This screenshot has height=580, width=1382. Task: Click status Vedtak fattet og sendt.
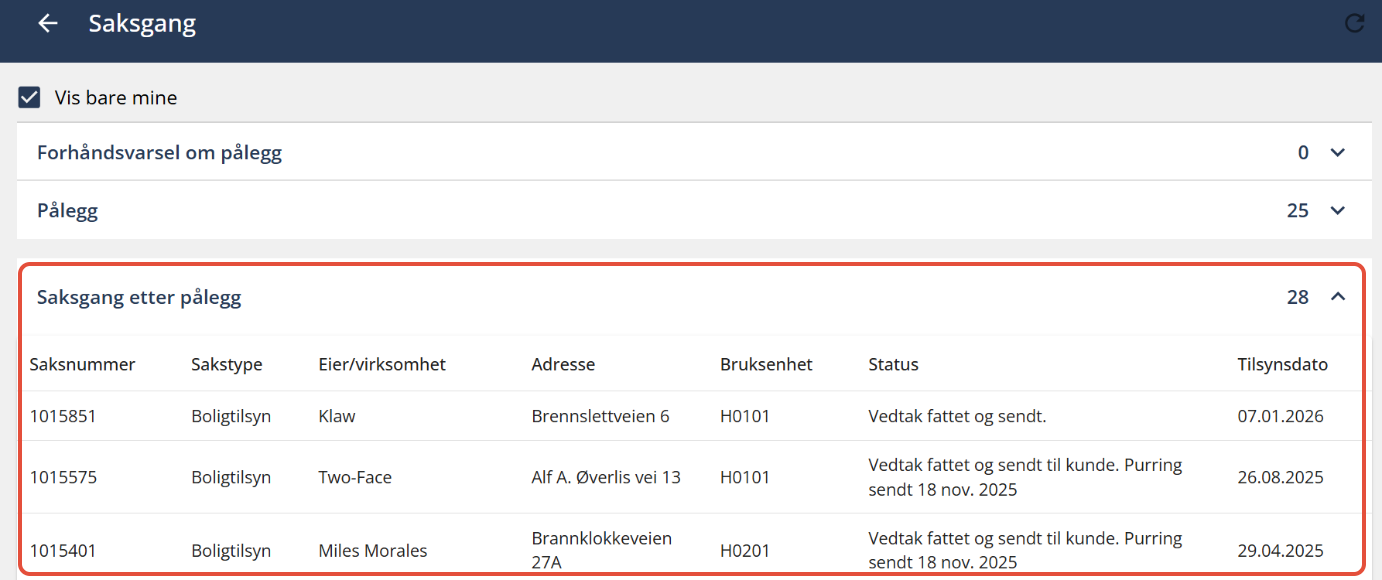click(x=957, y=416)
